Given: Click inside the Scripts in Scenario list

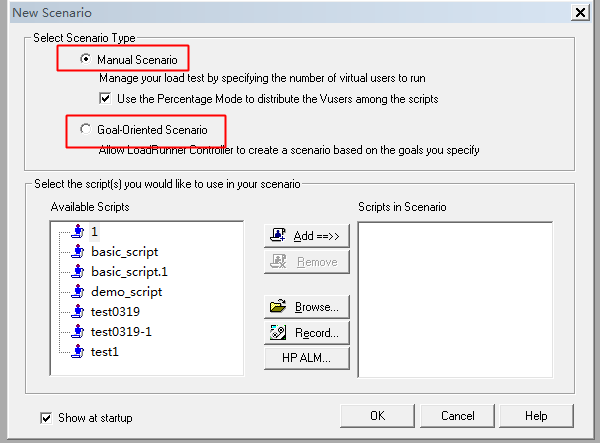Looking at the screenshot, I should (455, 300).
